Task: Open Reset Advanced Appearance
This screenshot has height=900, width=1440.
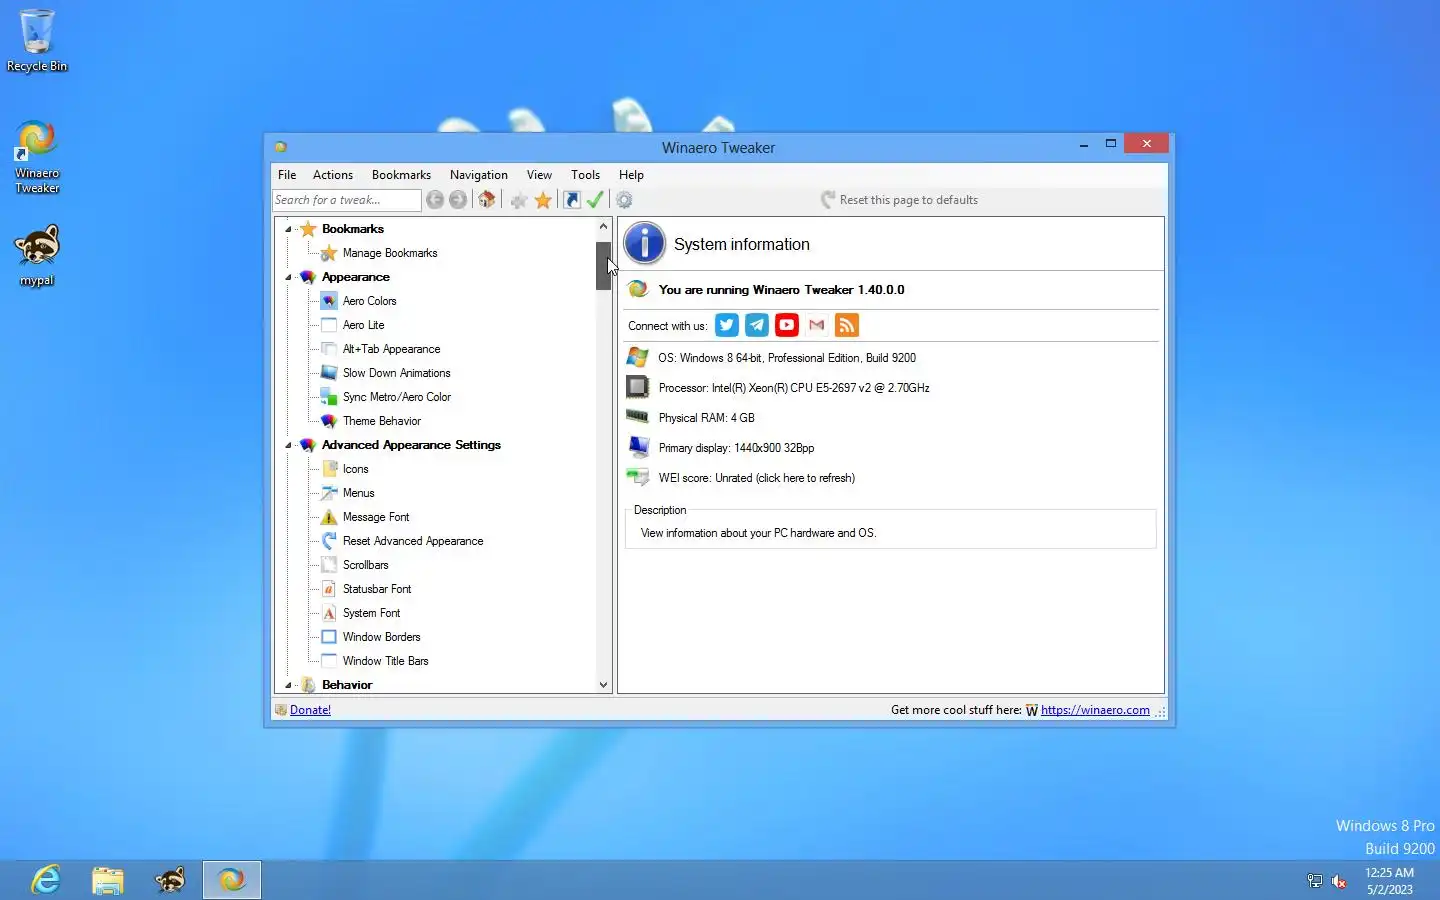Action: (x=412, y=541)
